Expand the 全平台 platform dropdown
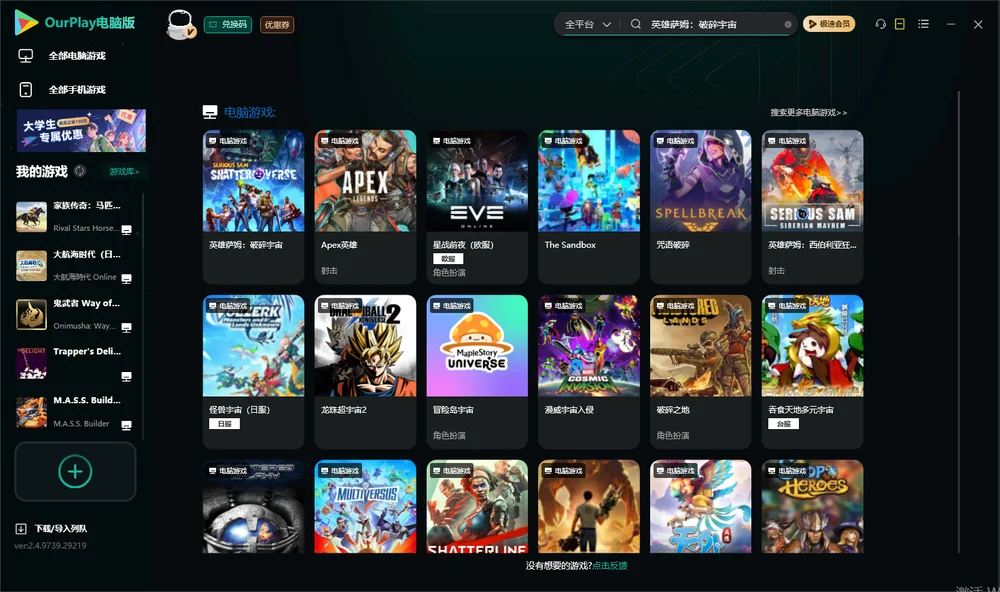The image size is (1000, 592). [x=588, y=24]
